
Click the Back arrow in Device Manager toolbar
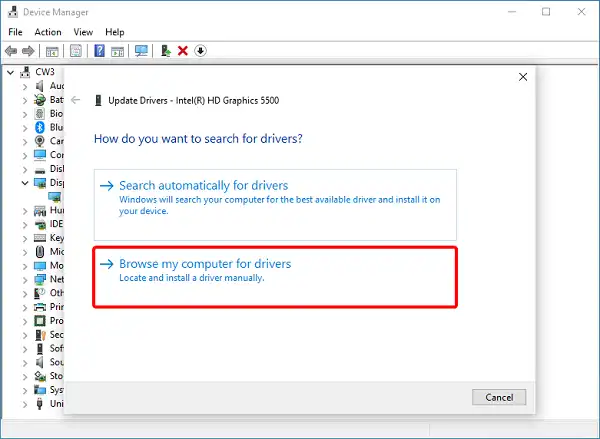point(12,51)
